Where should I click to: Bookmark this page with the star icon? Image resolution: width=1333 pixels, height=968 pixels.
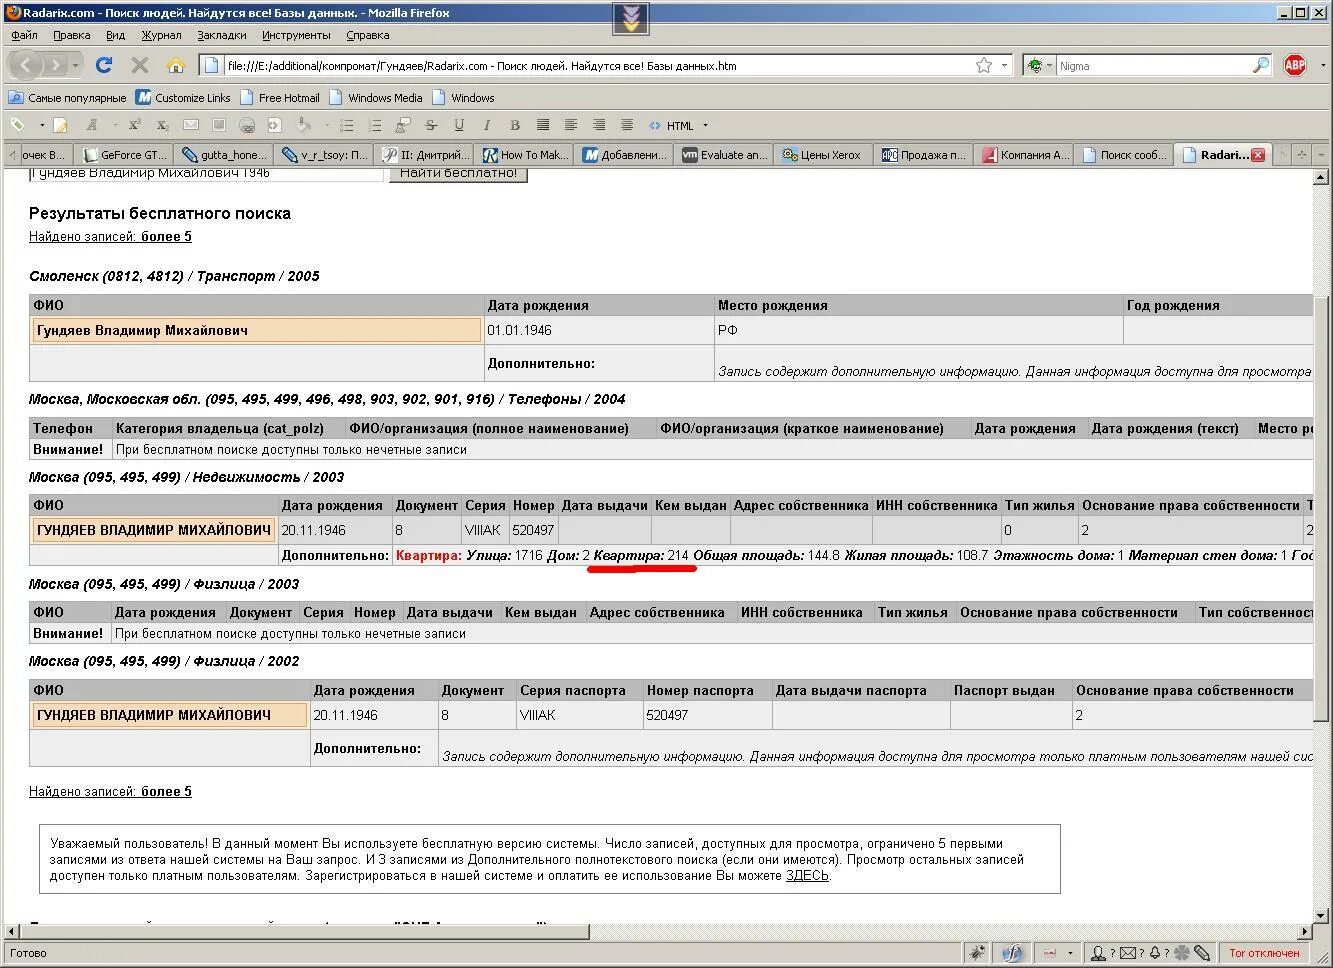pos(984,66)
